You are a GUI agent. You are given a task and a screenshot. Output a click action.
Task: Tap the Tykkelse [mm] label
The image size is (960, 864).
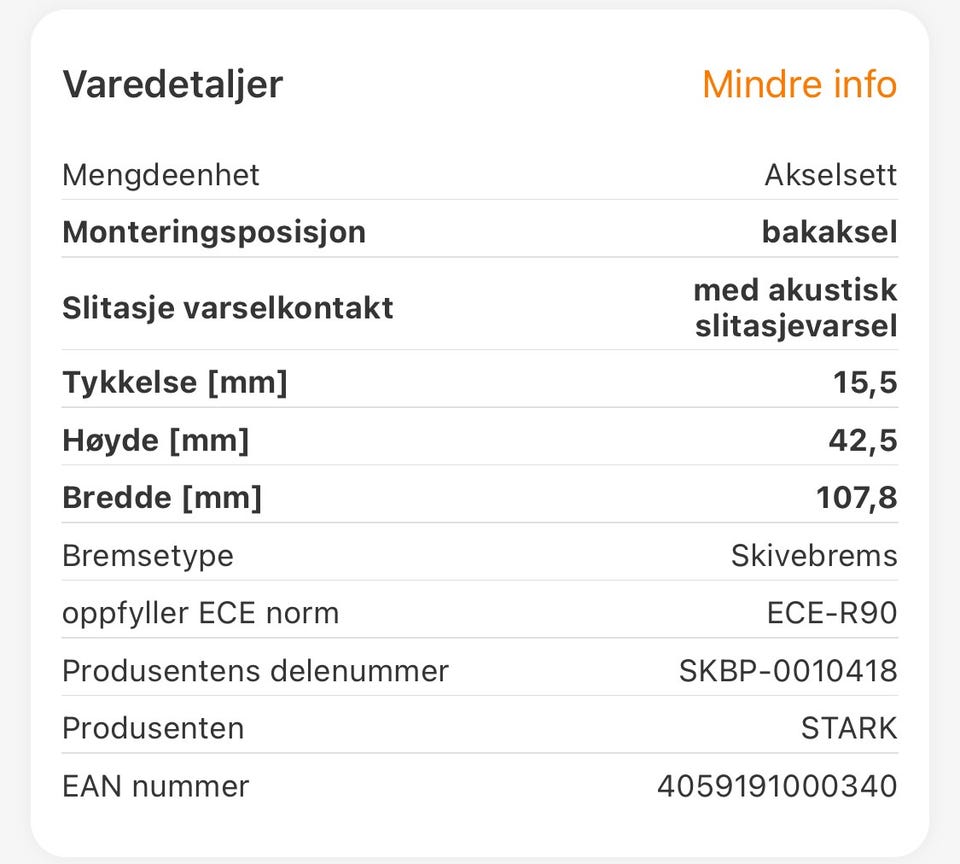[x=175, y=383]
